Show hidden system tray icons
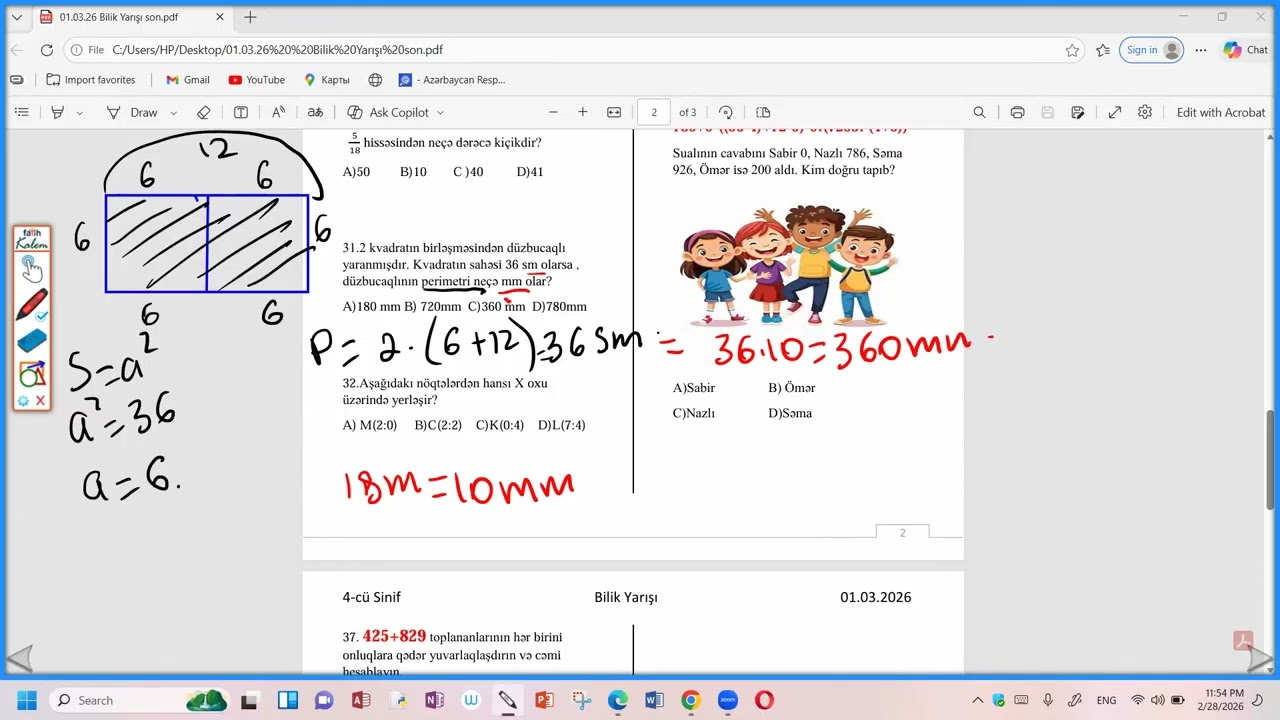The height and width of the screenshot is (720, 1280). 977,700
